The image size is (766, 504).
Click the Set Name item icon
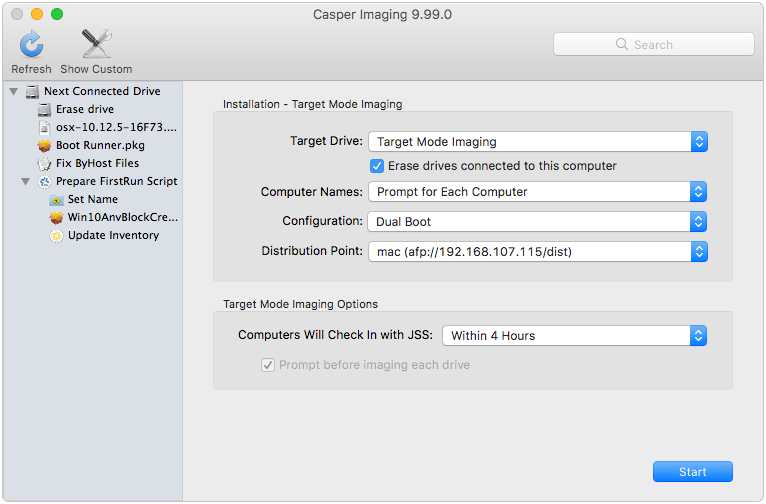click(56, 200)
